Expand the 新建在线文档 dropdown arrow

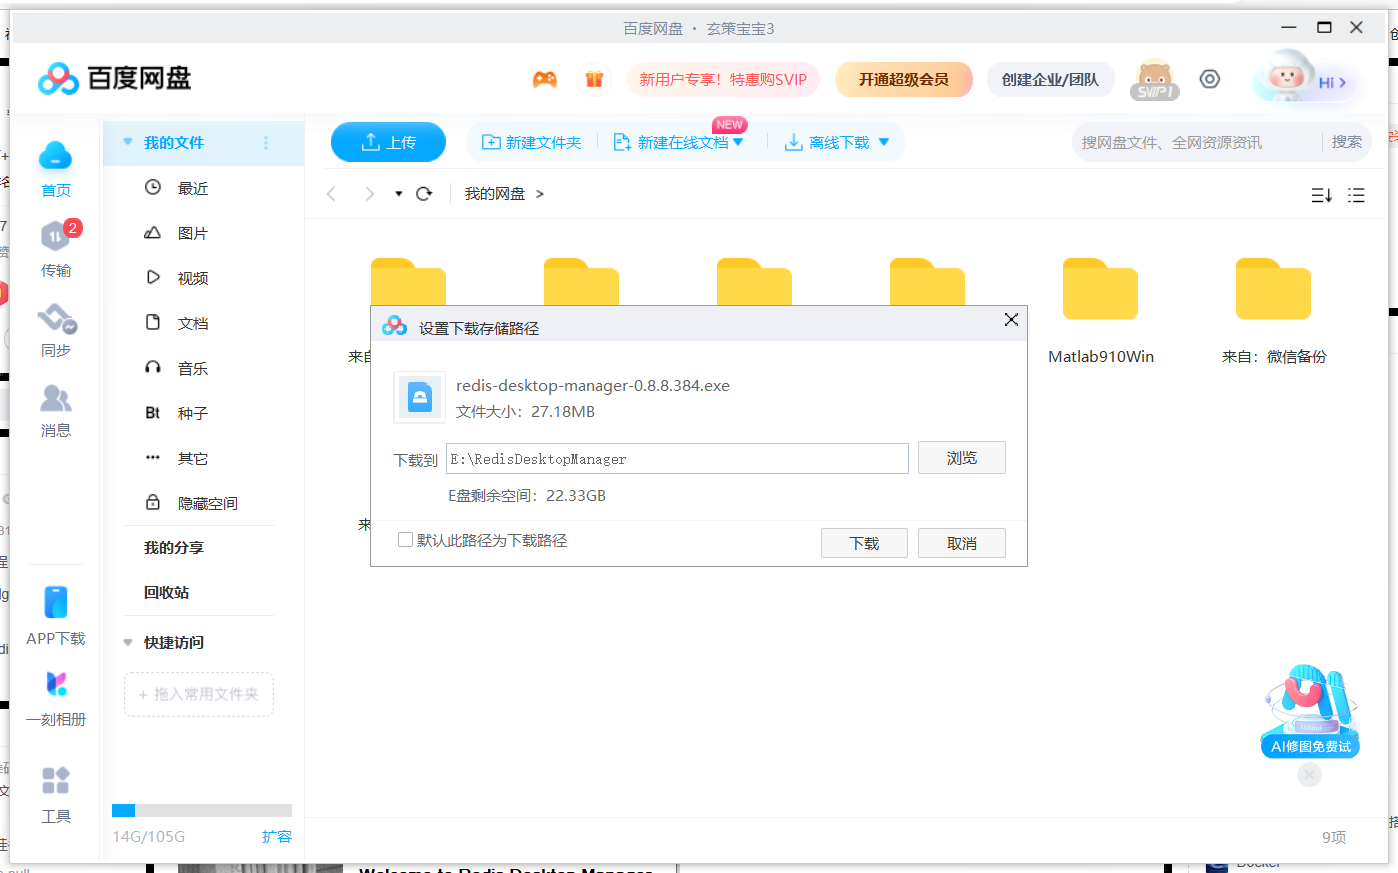pyautogui.click(x=739, y=143)
